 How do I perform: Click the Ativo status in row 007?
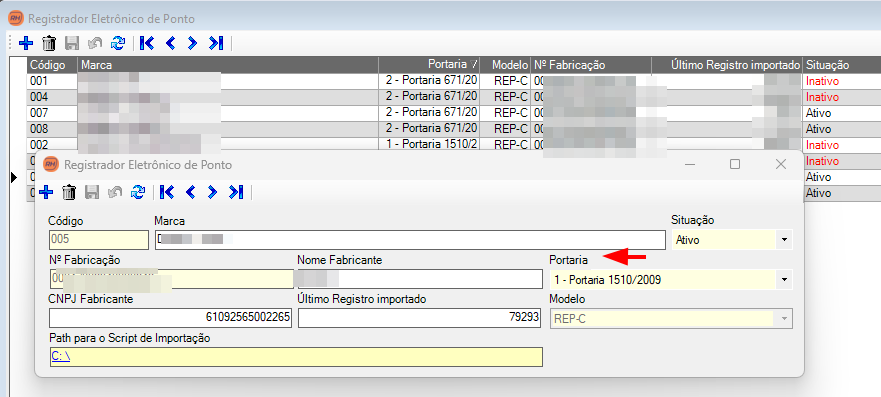pos(818,113)
